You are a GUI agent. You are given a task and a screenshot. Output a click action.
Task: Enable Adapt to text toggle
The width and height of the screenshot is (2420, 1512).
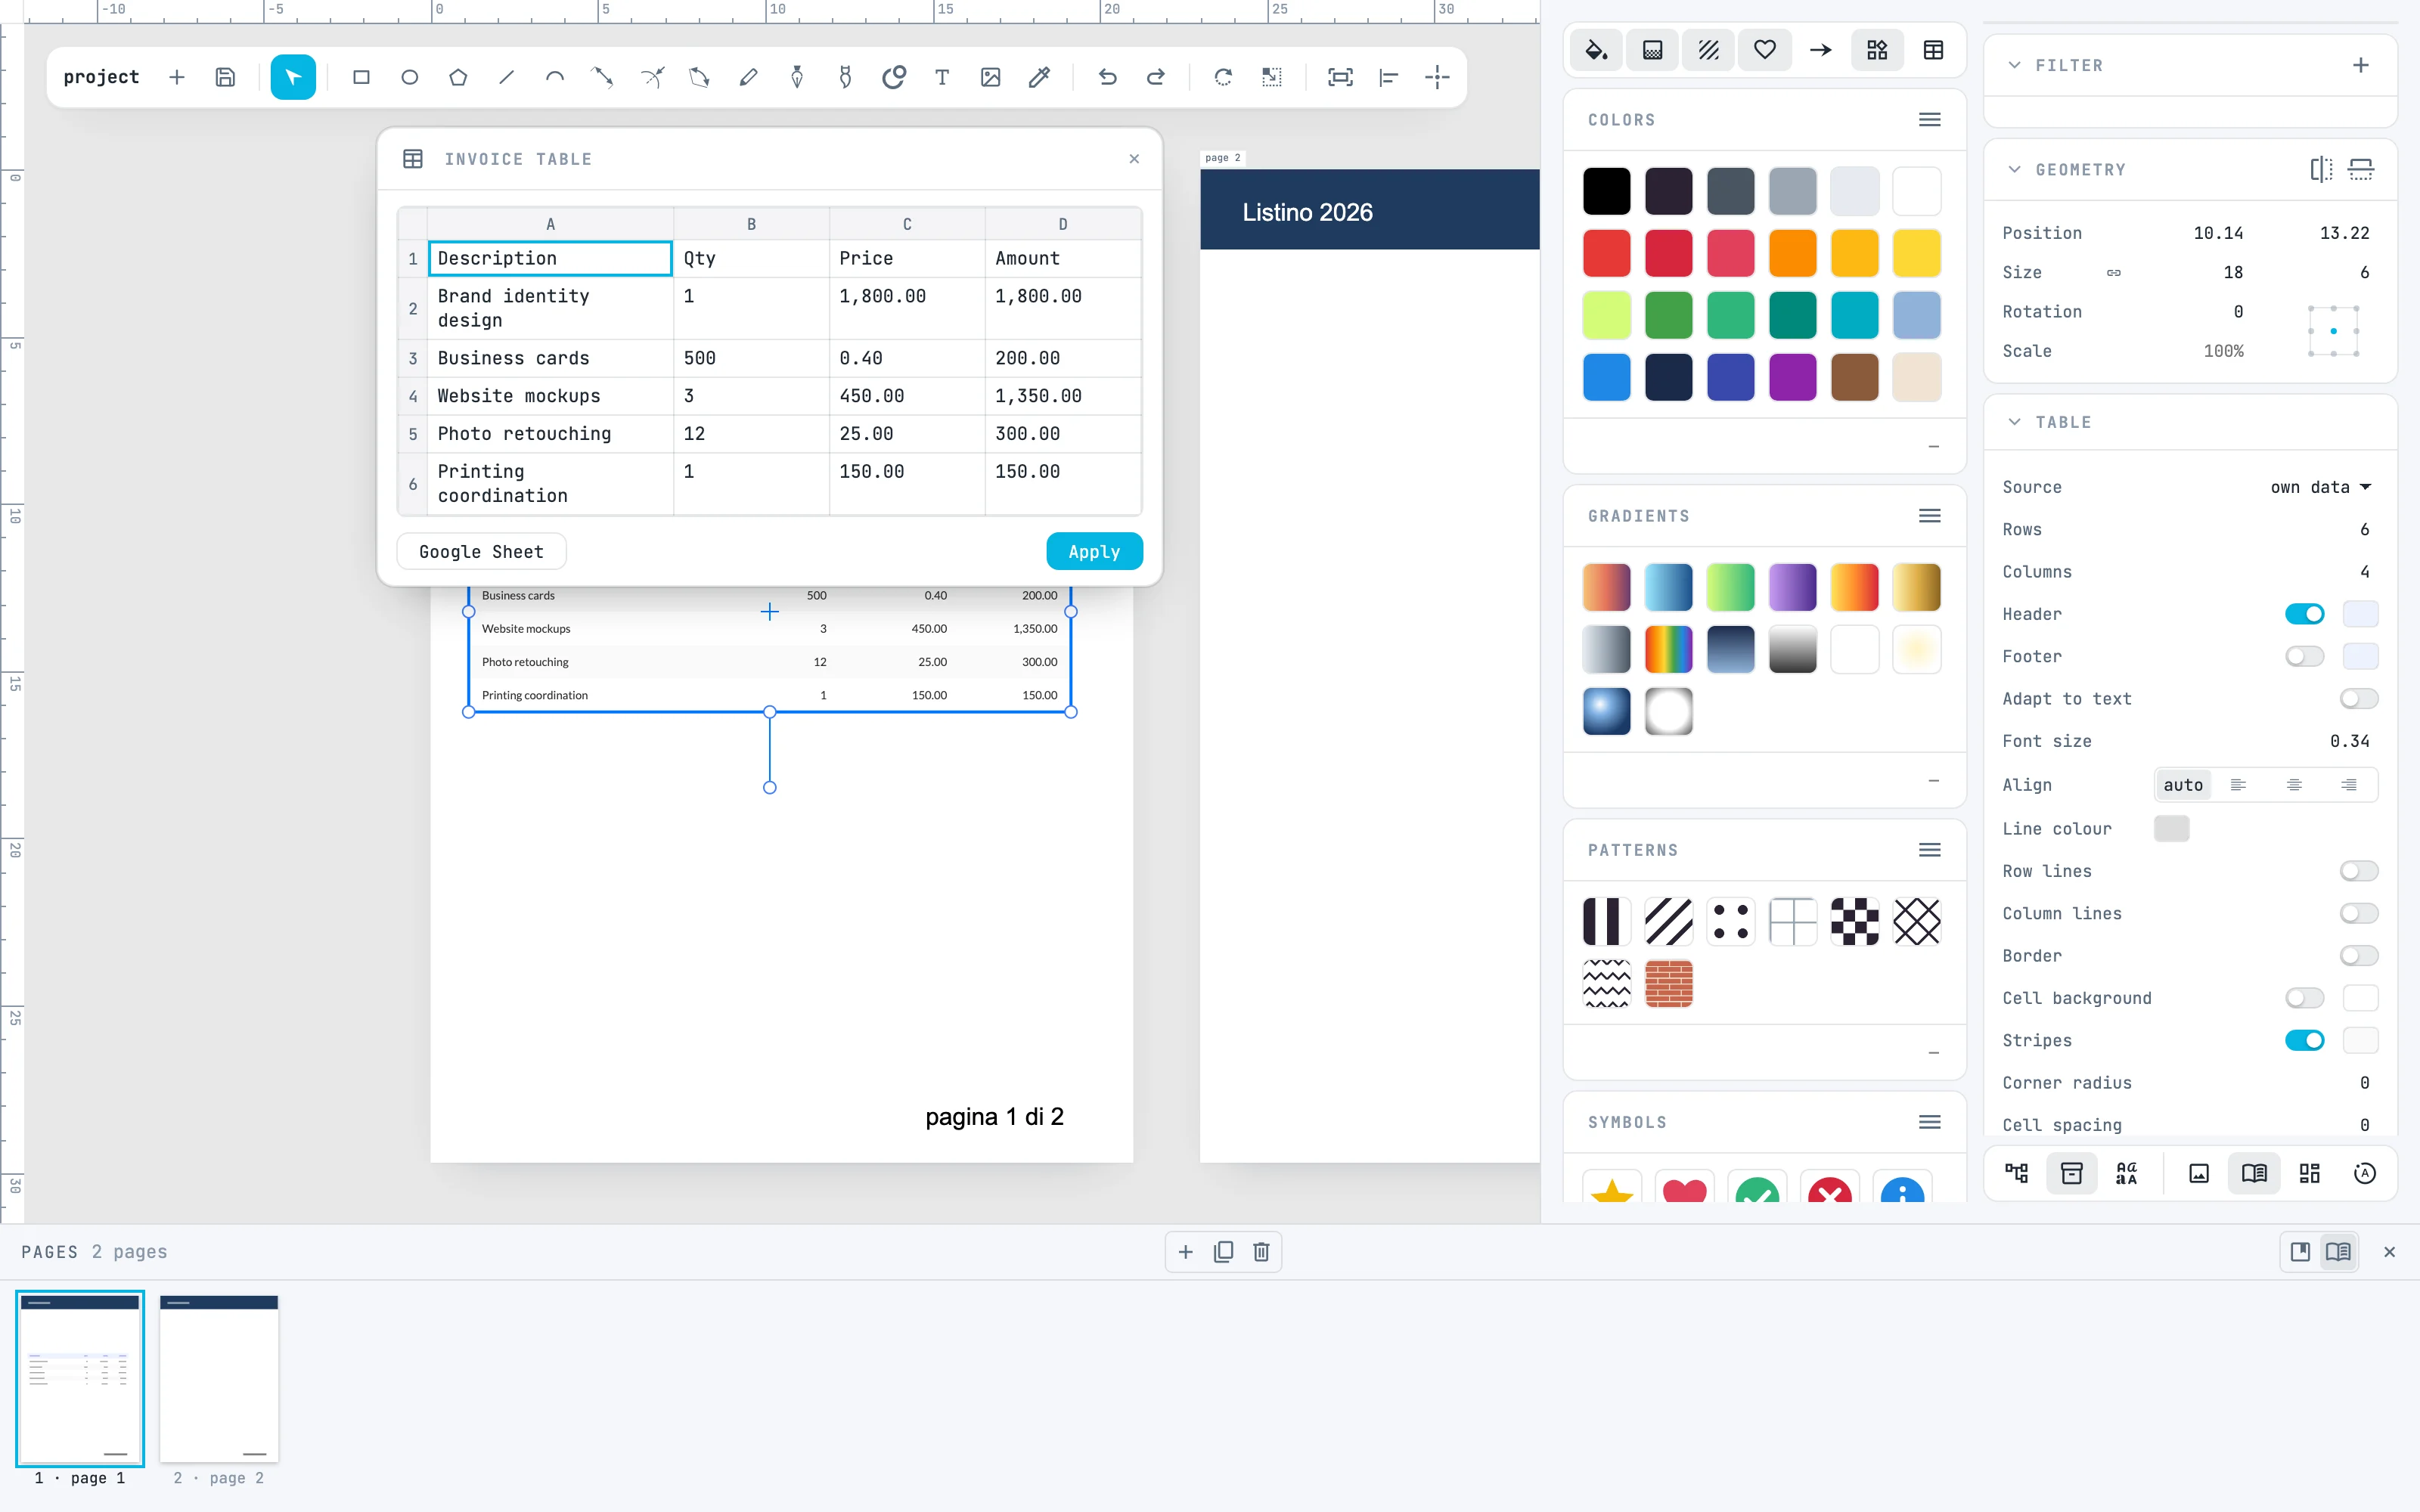(x=2358, y=699)
